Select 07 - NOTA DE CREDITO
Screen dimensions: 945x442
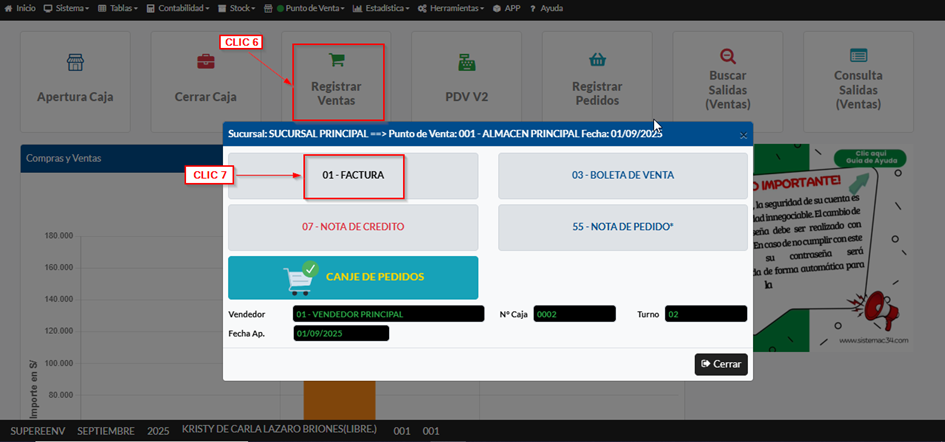(x=353, y=227)
